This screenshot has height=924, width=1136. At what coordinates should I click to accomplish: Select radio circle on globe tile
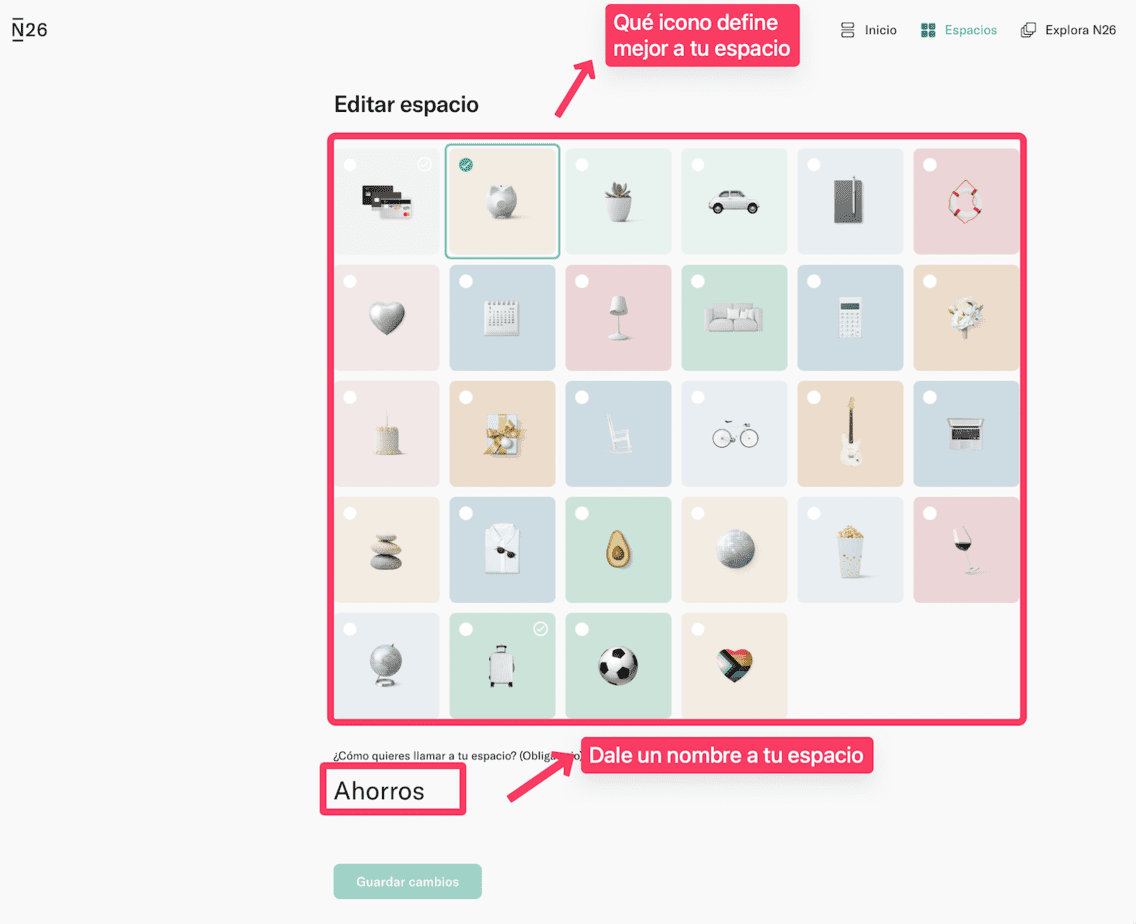[350, 629]
